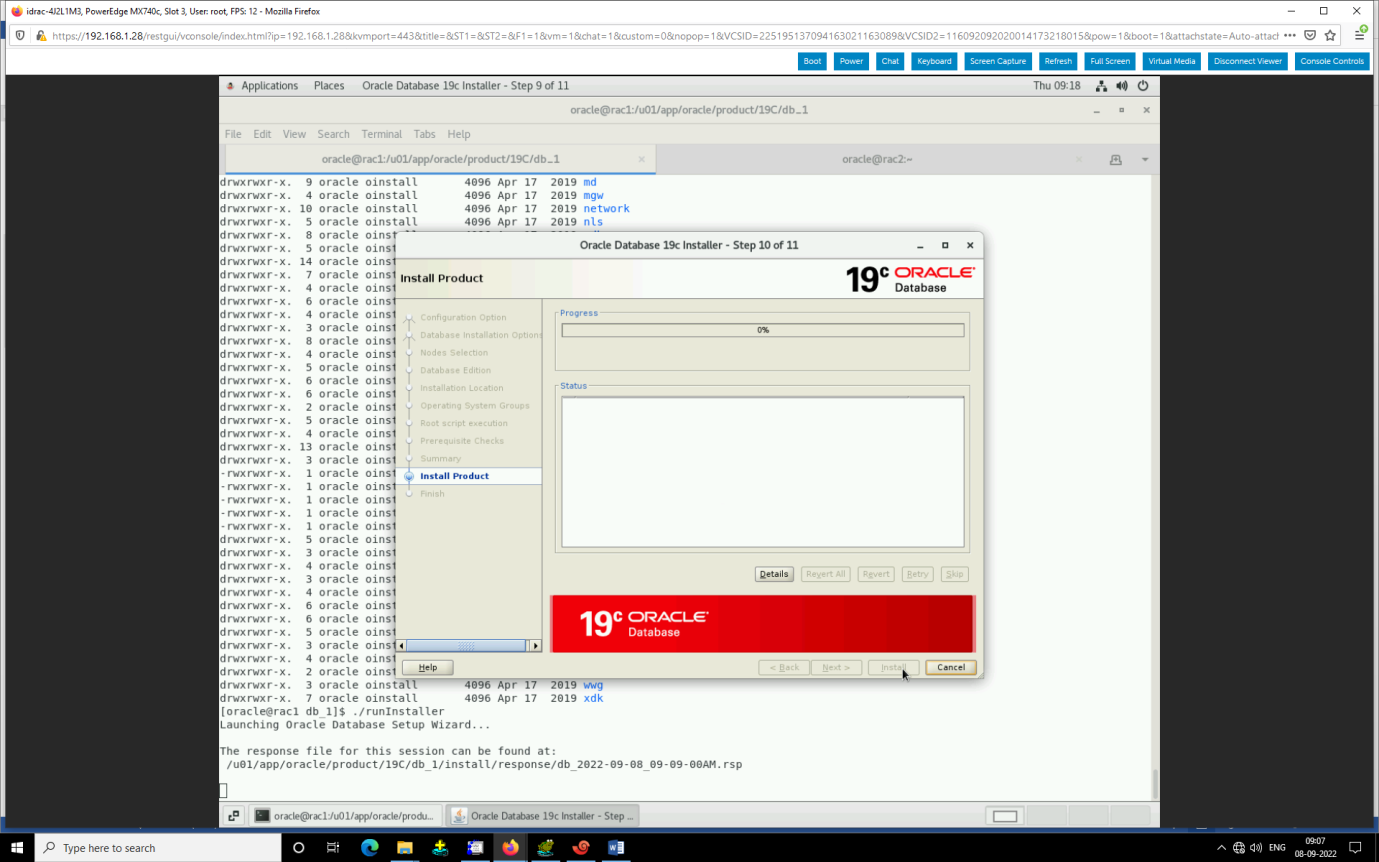Click the installer Cancel button

tap(951, 667)
